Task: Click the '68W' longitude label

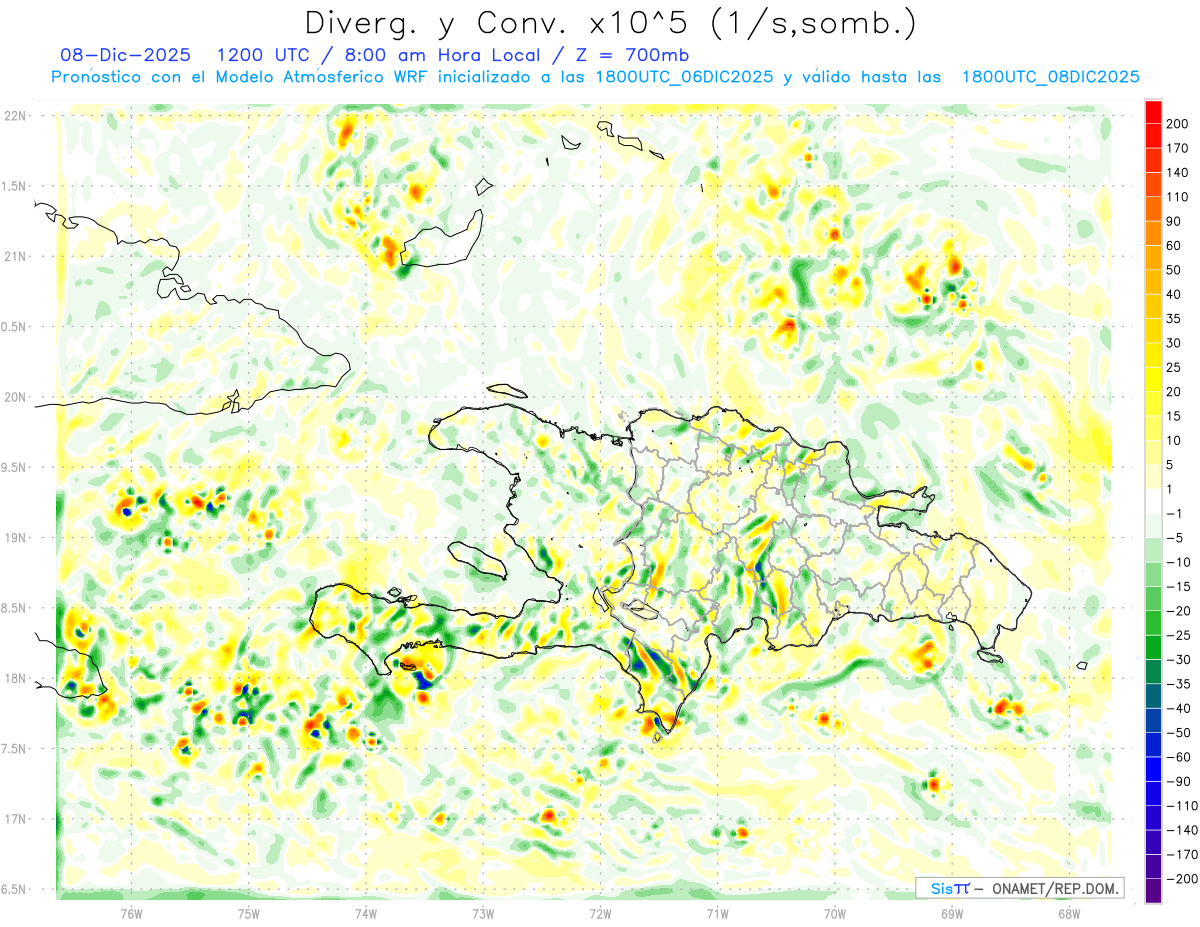Action: [x=1069, y=913]
